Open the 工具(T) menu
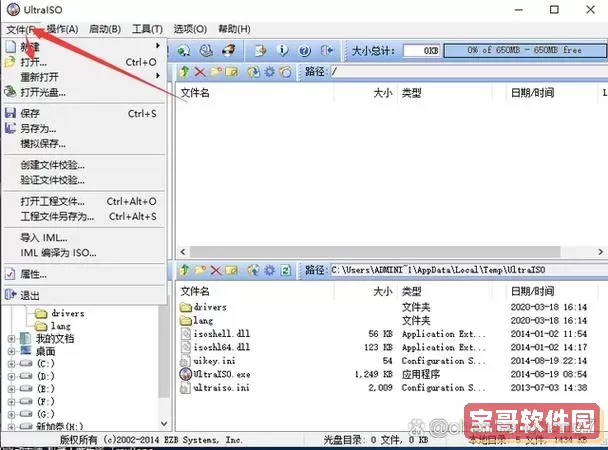The width and height of the screenshot is (608, 450). click(x=147, y=29)
